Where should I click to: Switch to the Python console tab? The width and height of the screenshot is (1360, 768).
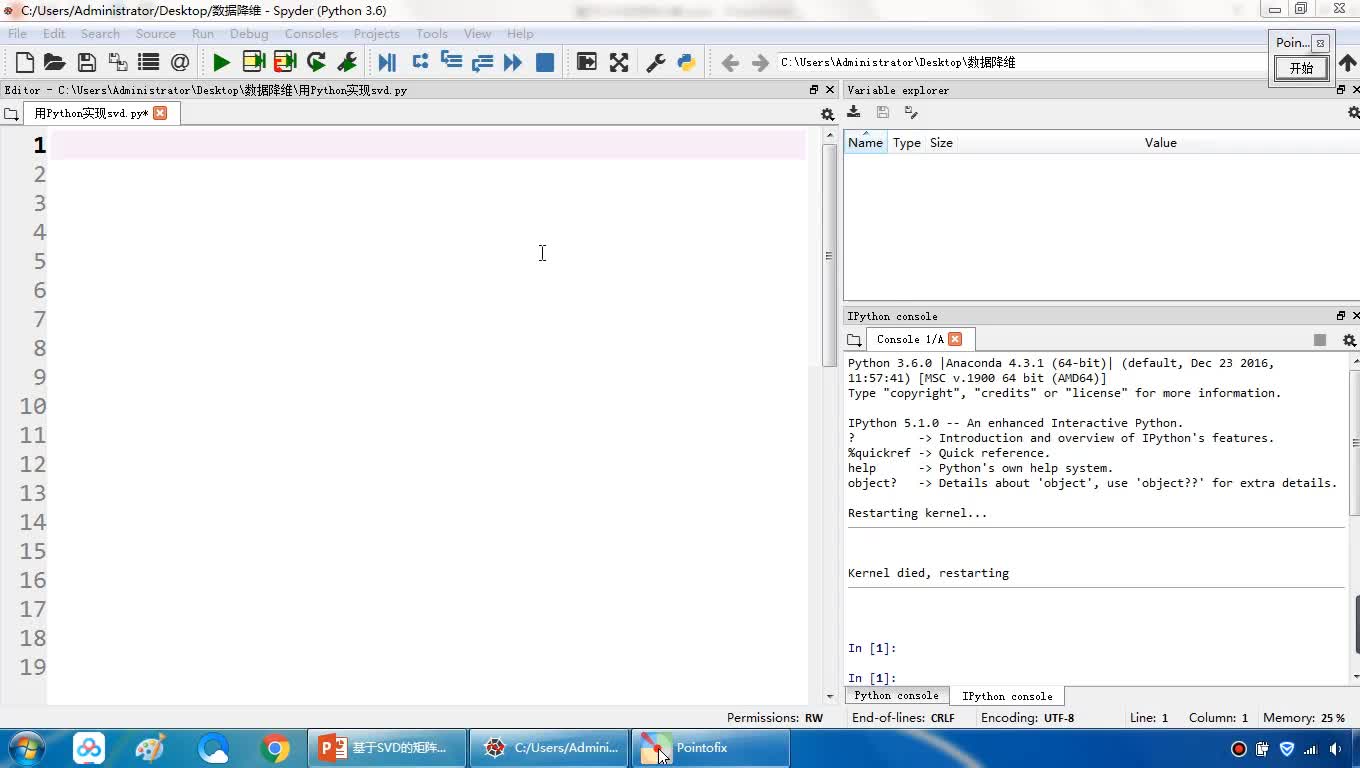coord(896,695)
